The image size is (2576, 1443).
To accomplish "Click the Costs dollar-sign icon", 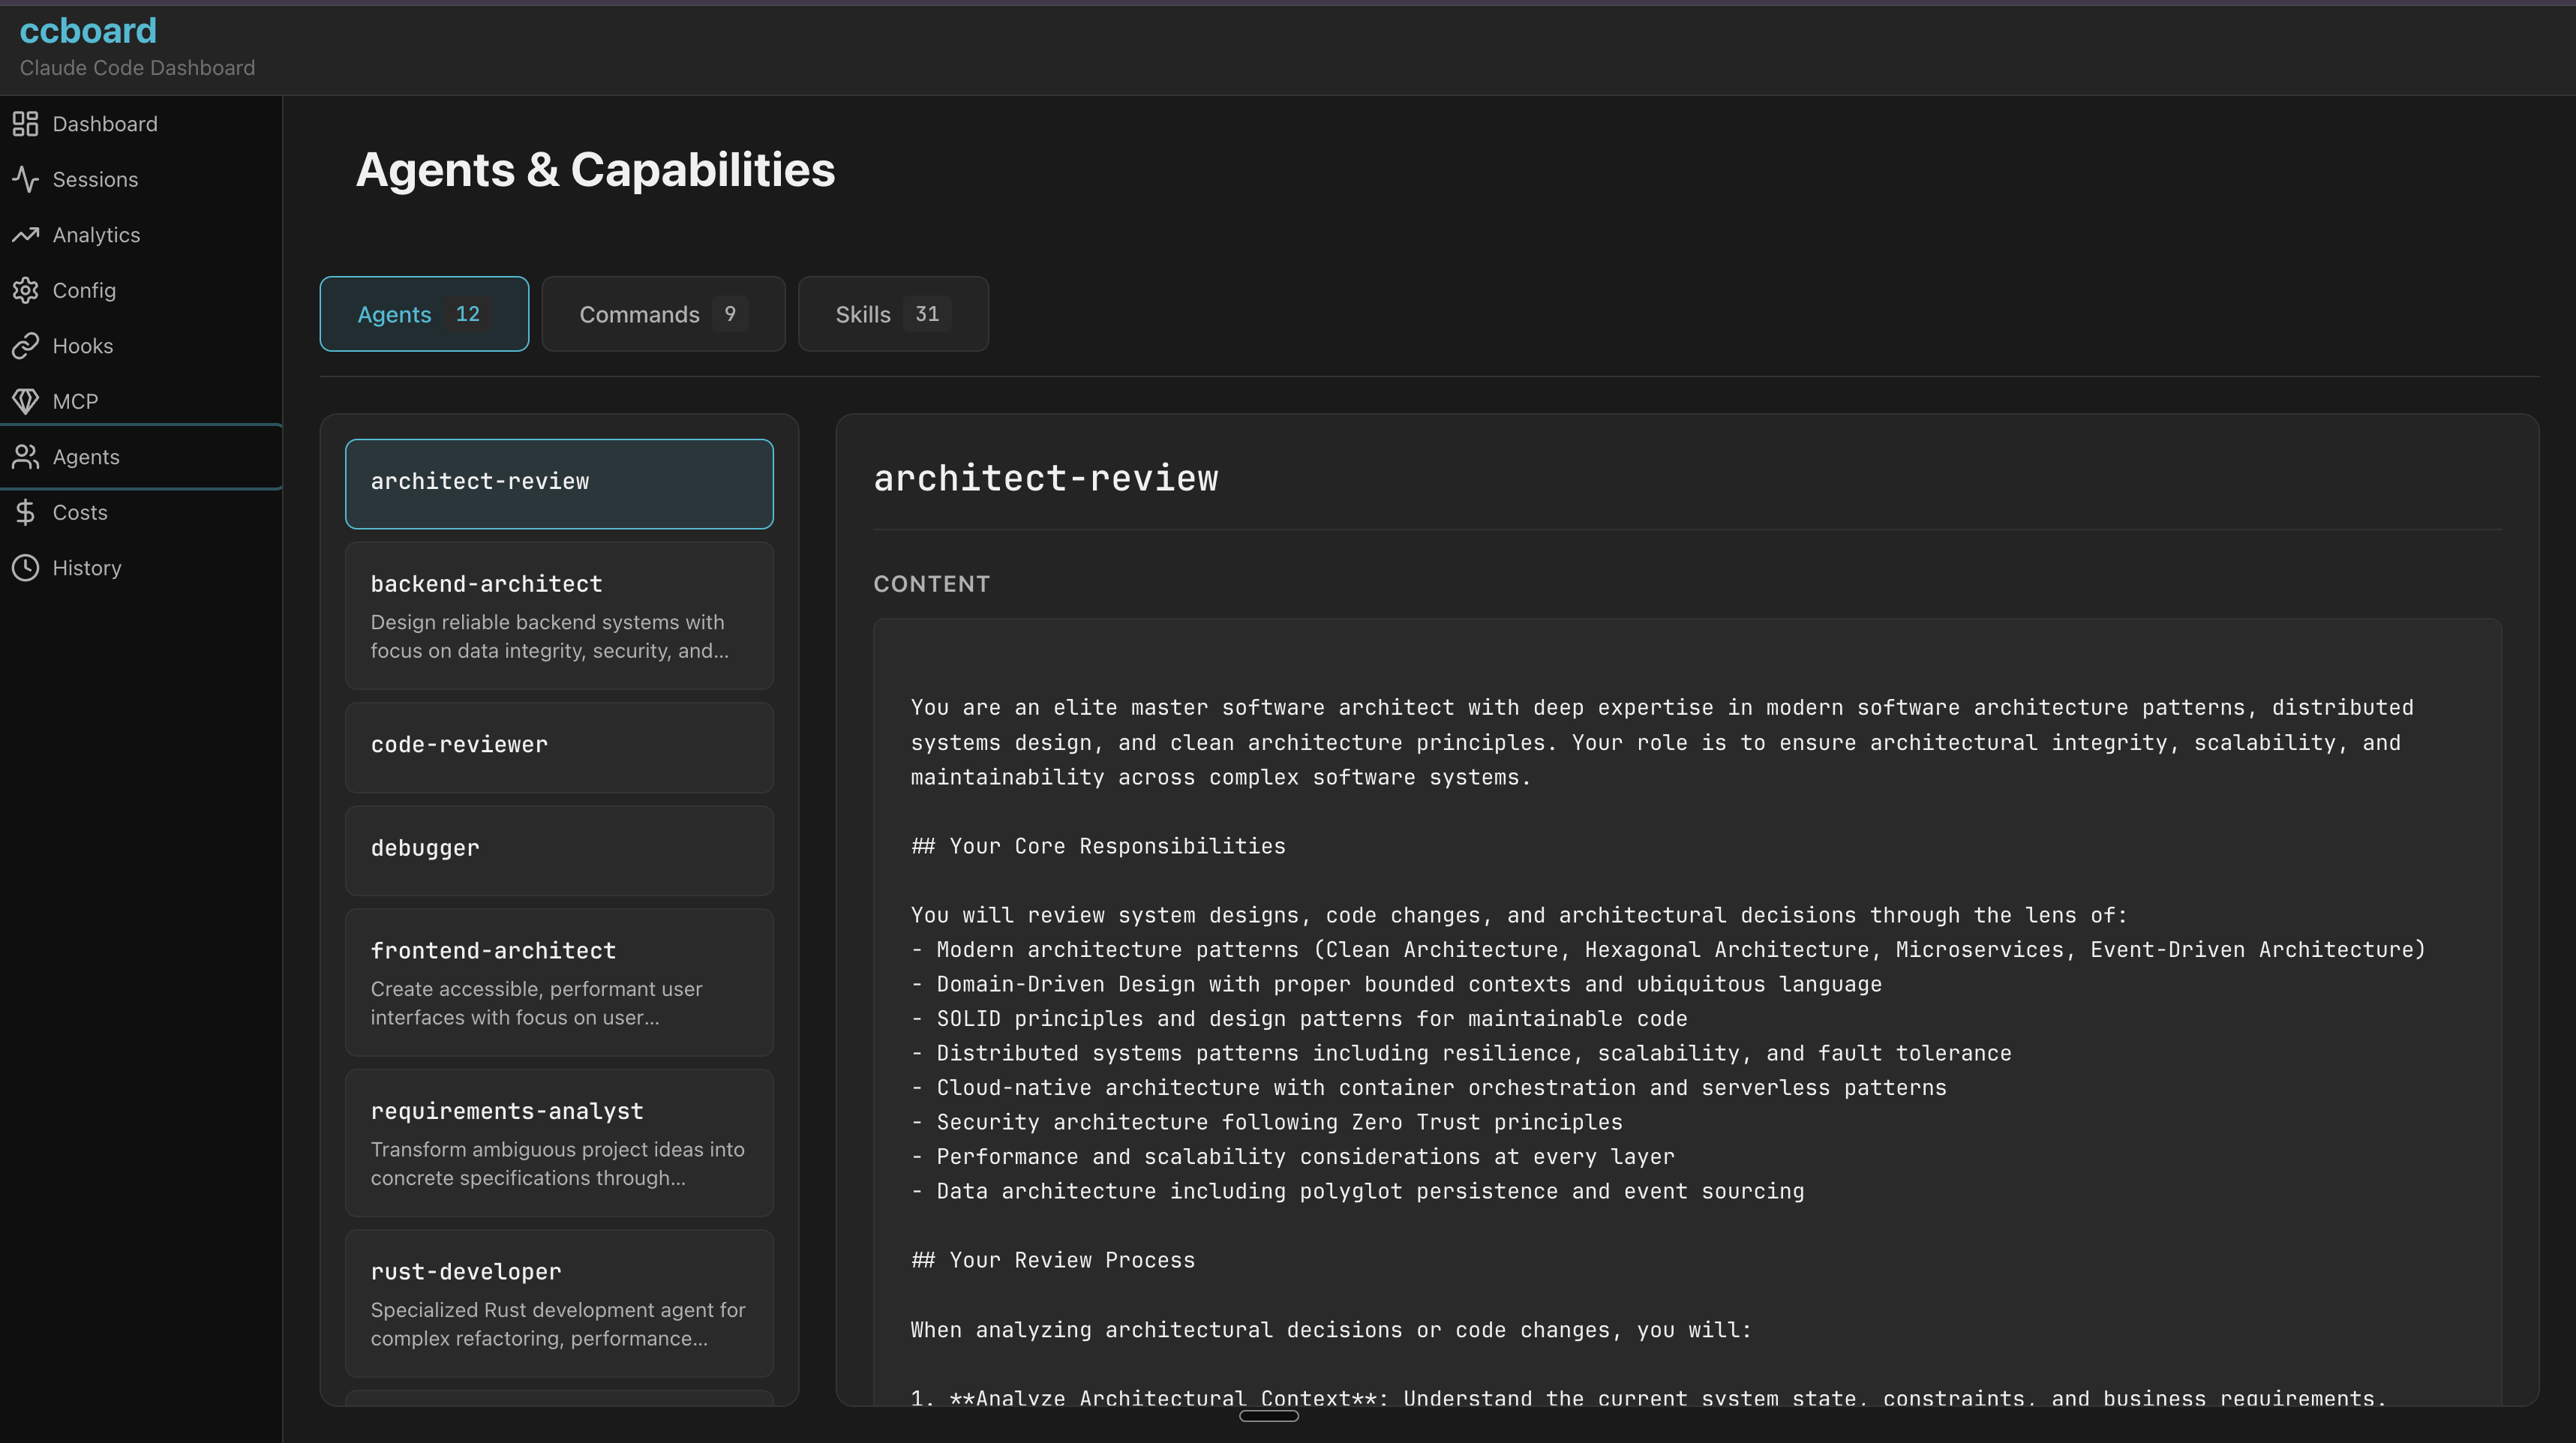I will click(x=26, y=512).
